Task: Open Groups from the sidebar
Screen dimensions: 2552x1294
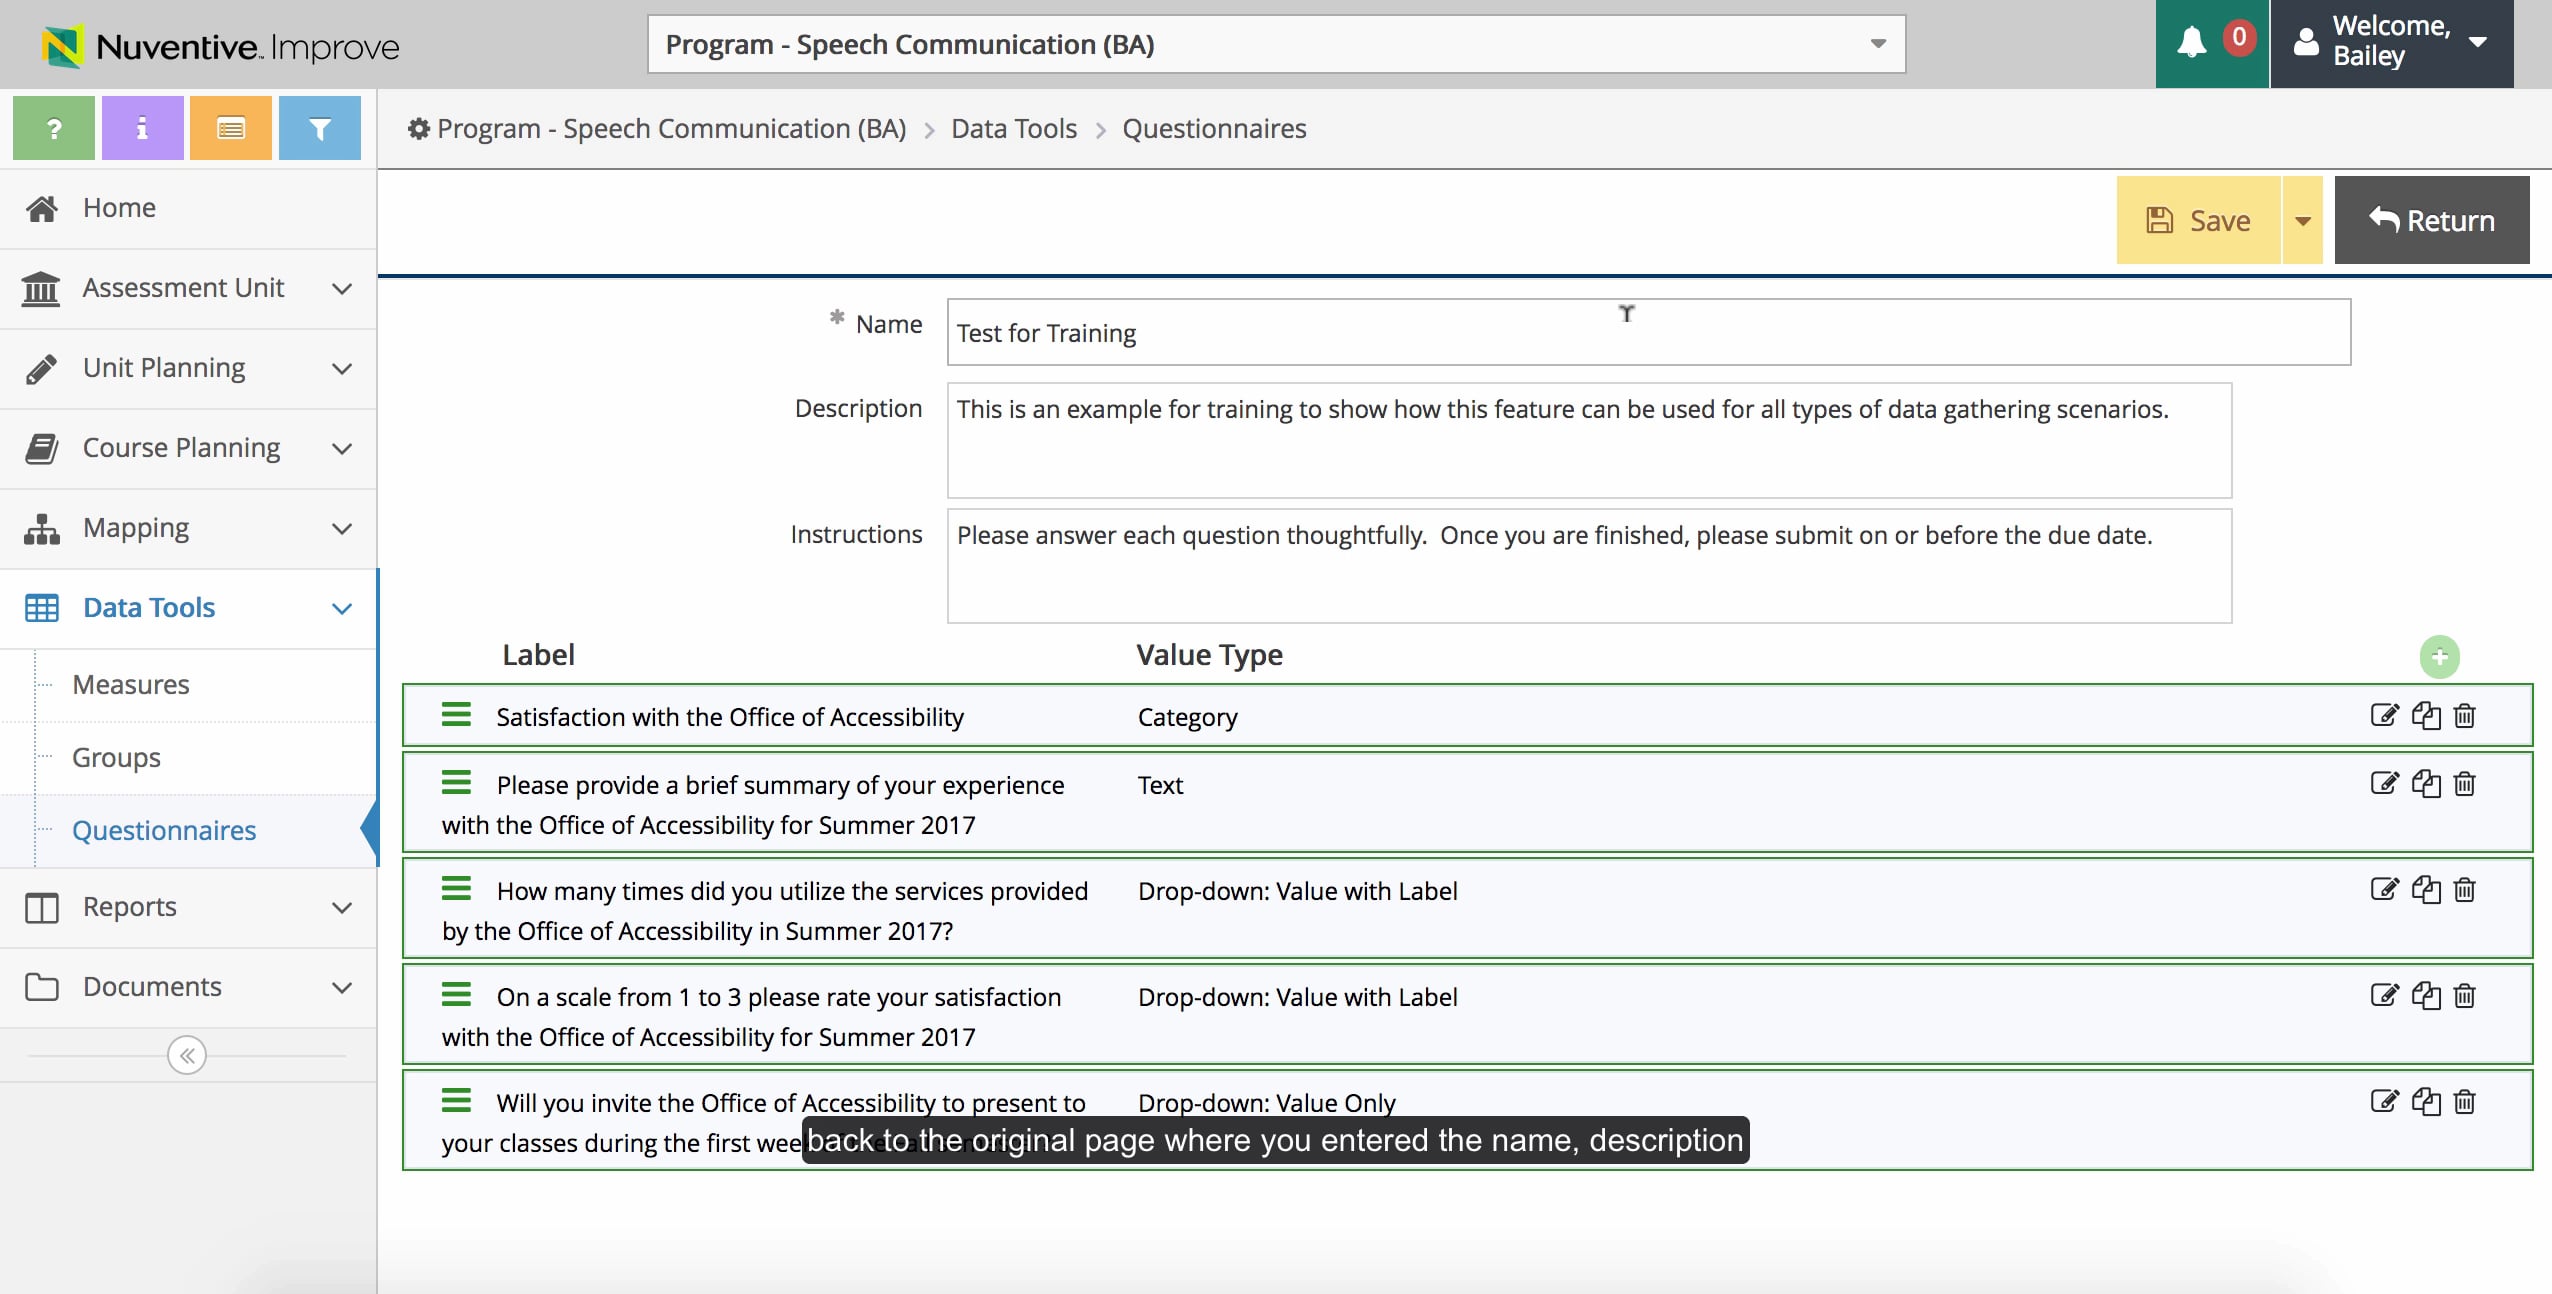Action: [115, 757]
